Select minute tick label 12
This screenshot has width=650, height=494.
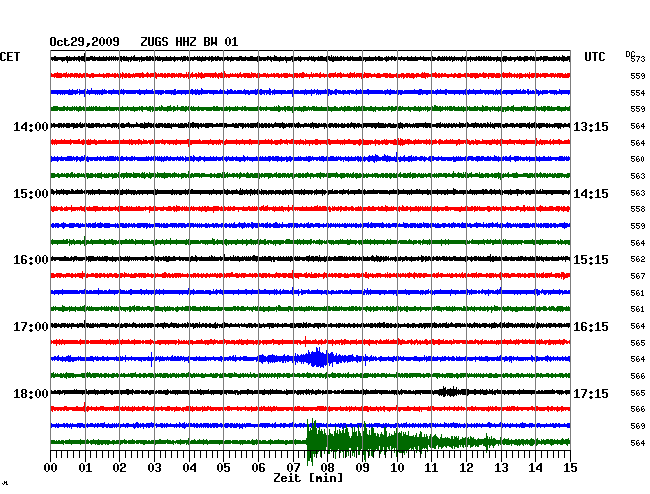466,468
